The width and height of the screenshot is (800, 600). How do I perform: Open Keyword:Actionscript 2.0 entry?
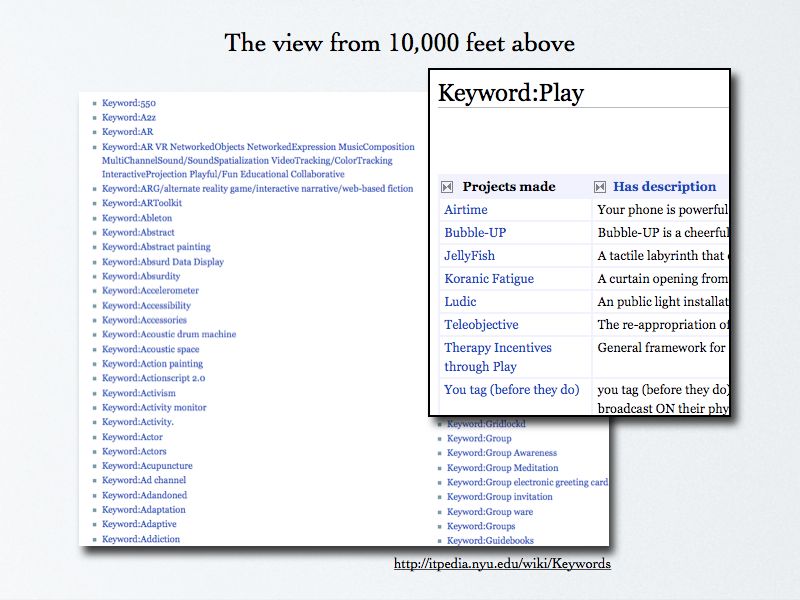tap(153, 379)
